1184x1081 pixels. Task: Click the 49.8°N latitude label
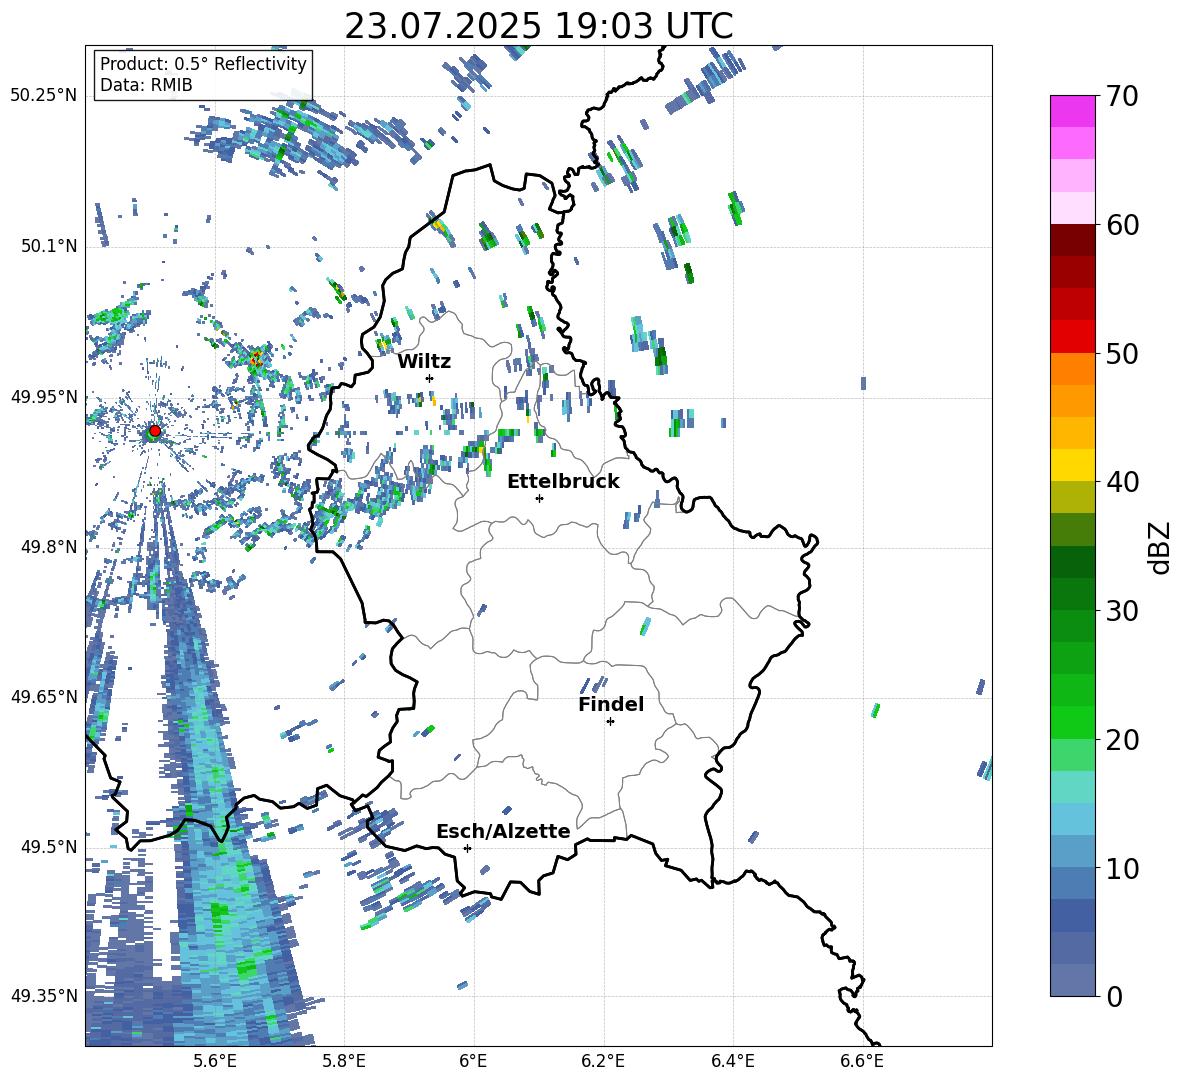pyautogui.click(x=49, y=547)
